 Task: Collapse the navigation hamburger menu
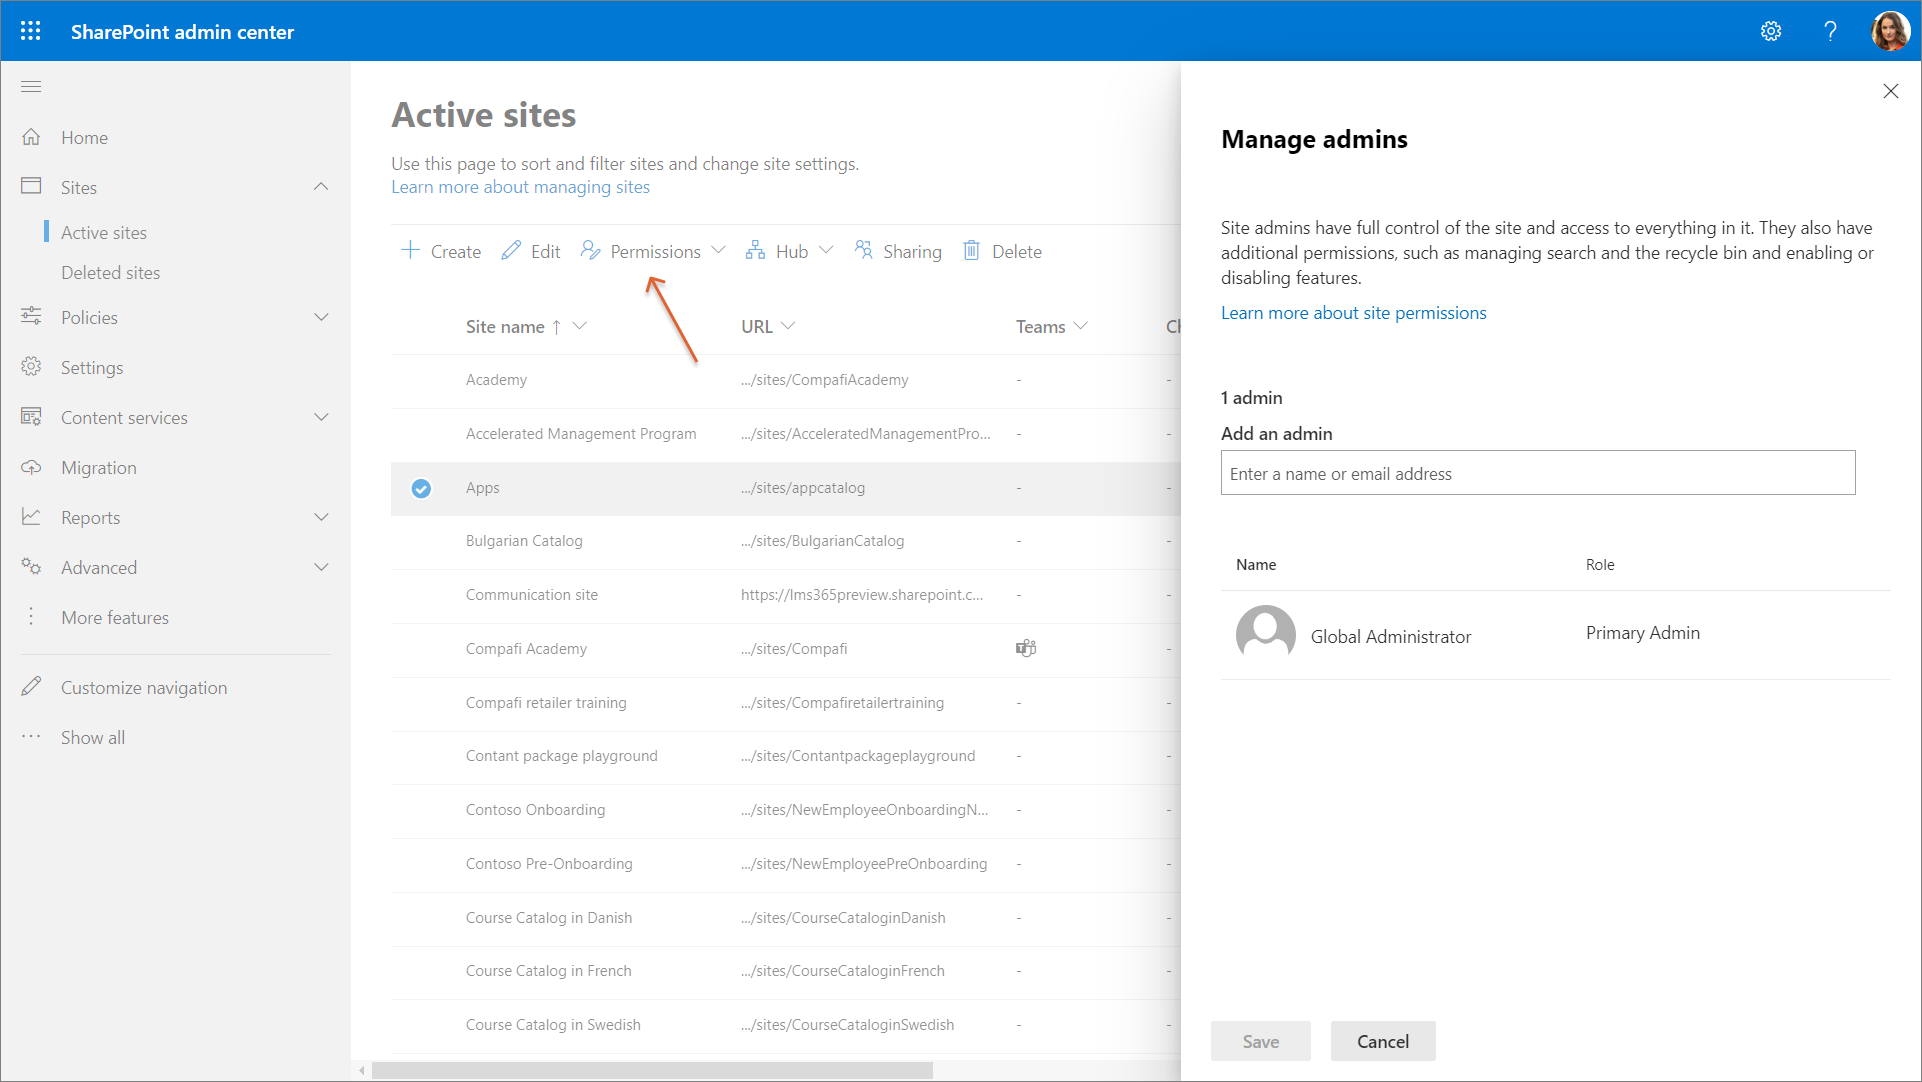click(31, 87)
